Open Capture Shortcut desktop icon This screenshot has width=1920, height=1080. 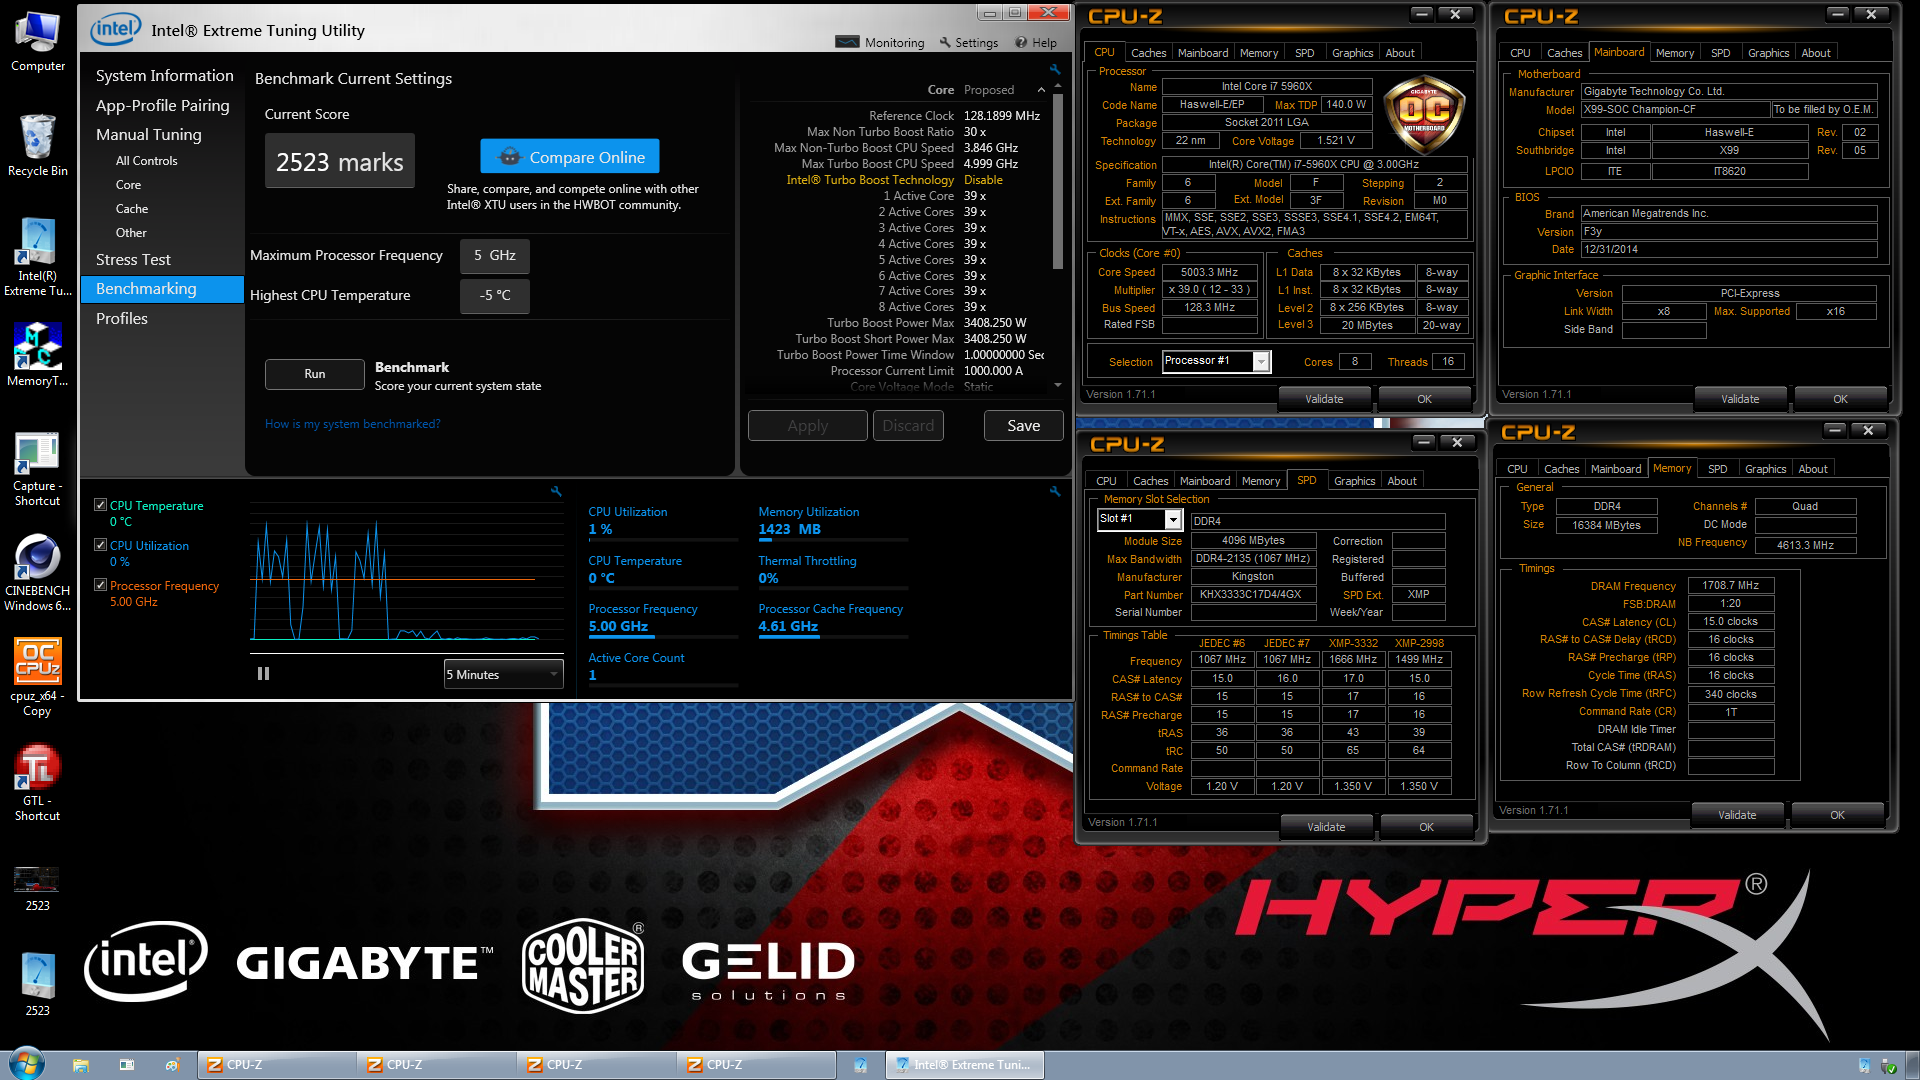tap(37, 469)
